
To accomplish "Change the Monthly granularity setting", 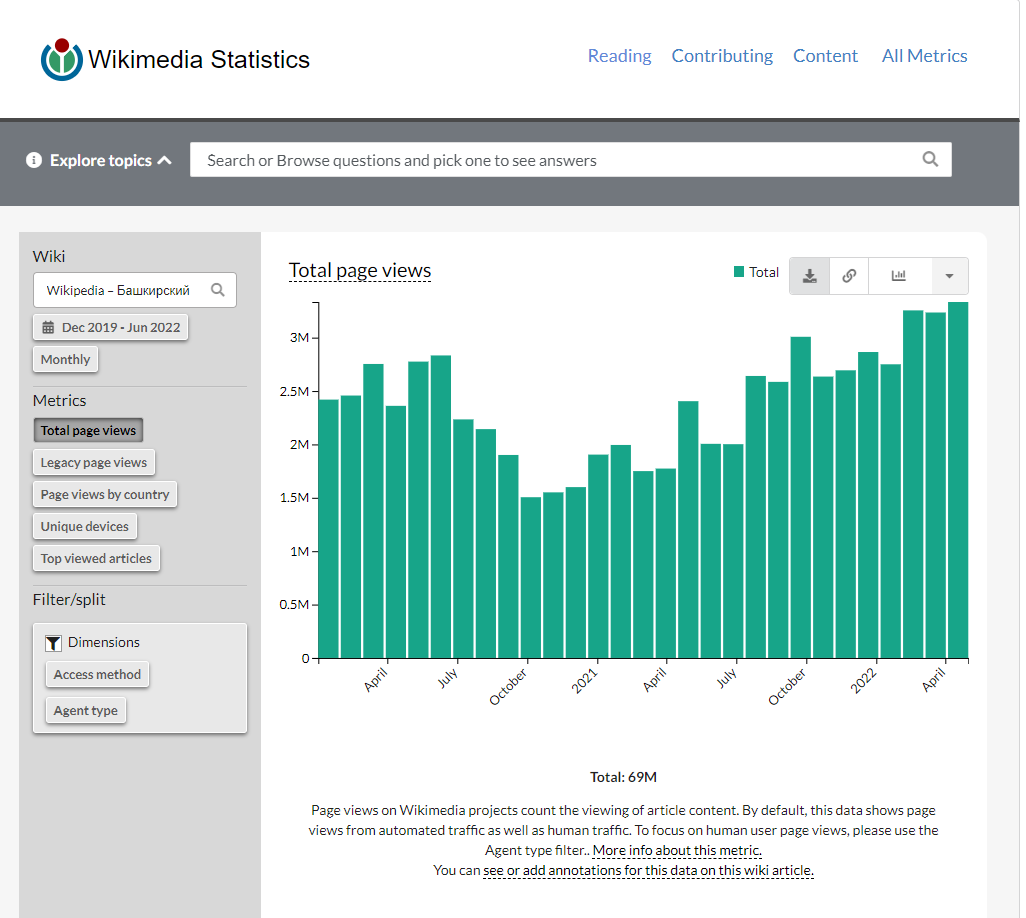I will (65, 359).
